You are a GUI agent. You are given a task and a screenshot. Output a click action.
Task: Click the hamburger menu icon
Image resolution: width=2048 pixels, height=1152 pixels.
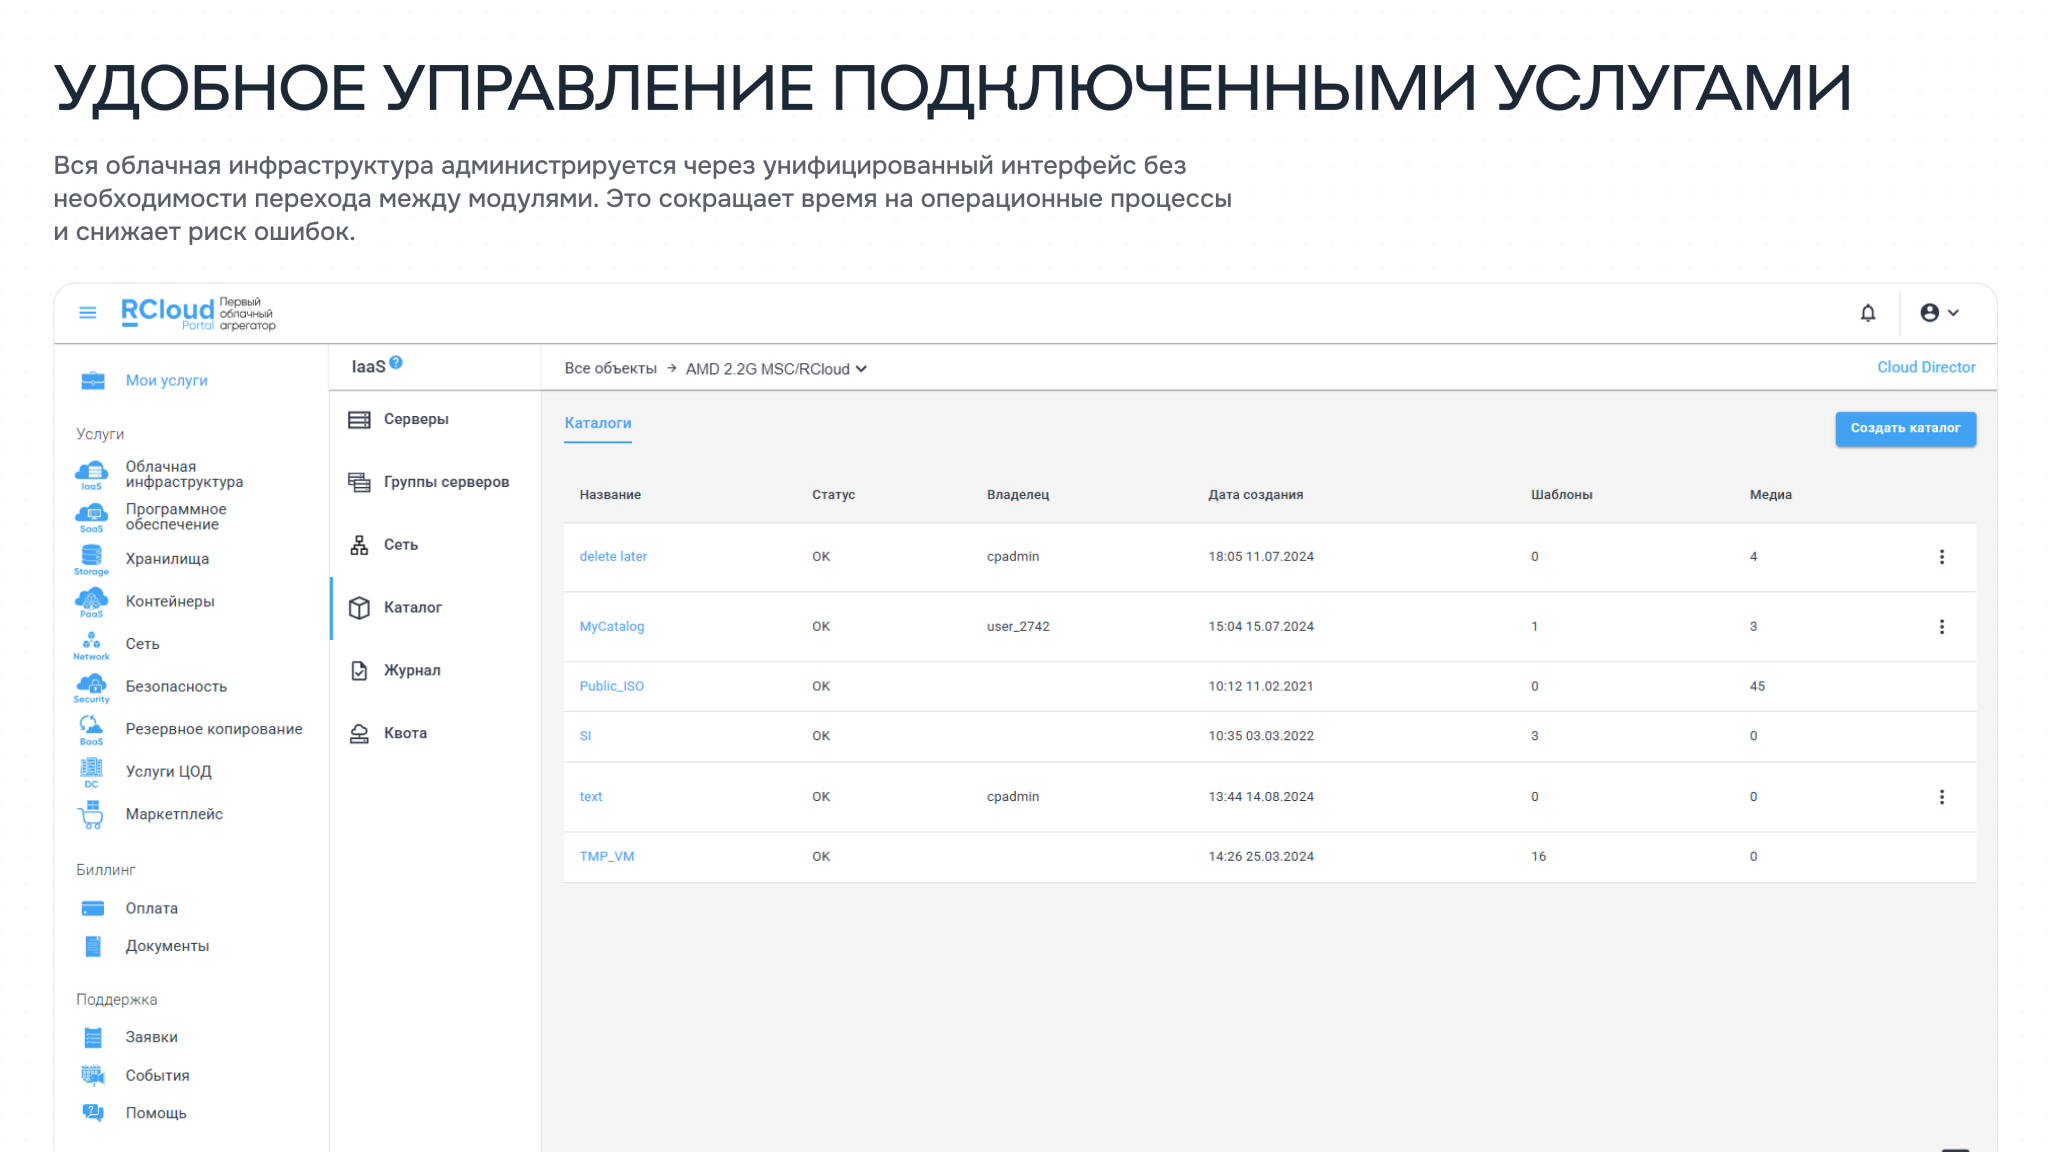(88, 313)
